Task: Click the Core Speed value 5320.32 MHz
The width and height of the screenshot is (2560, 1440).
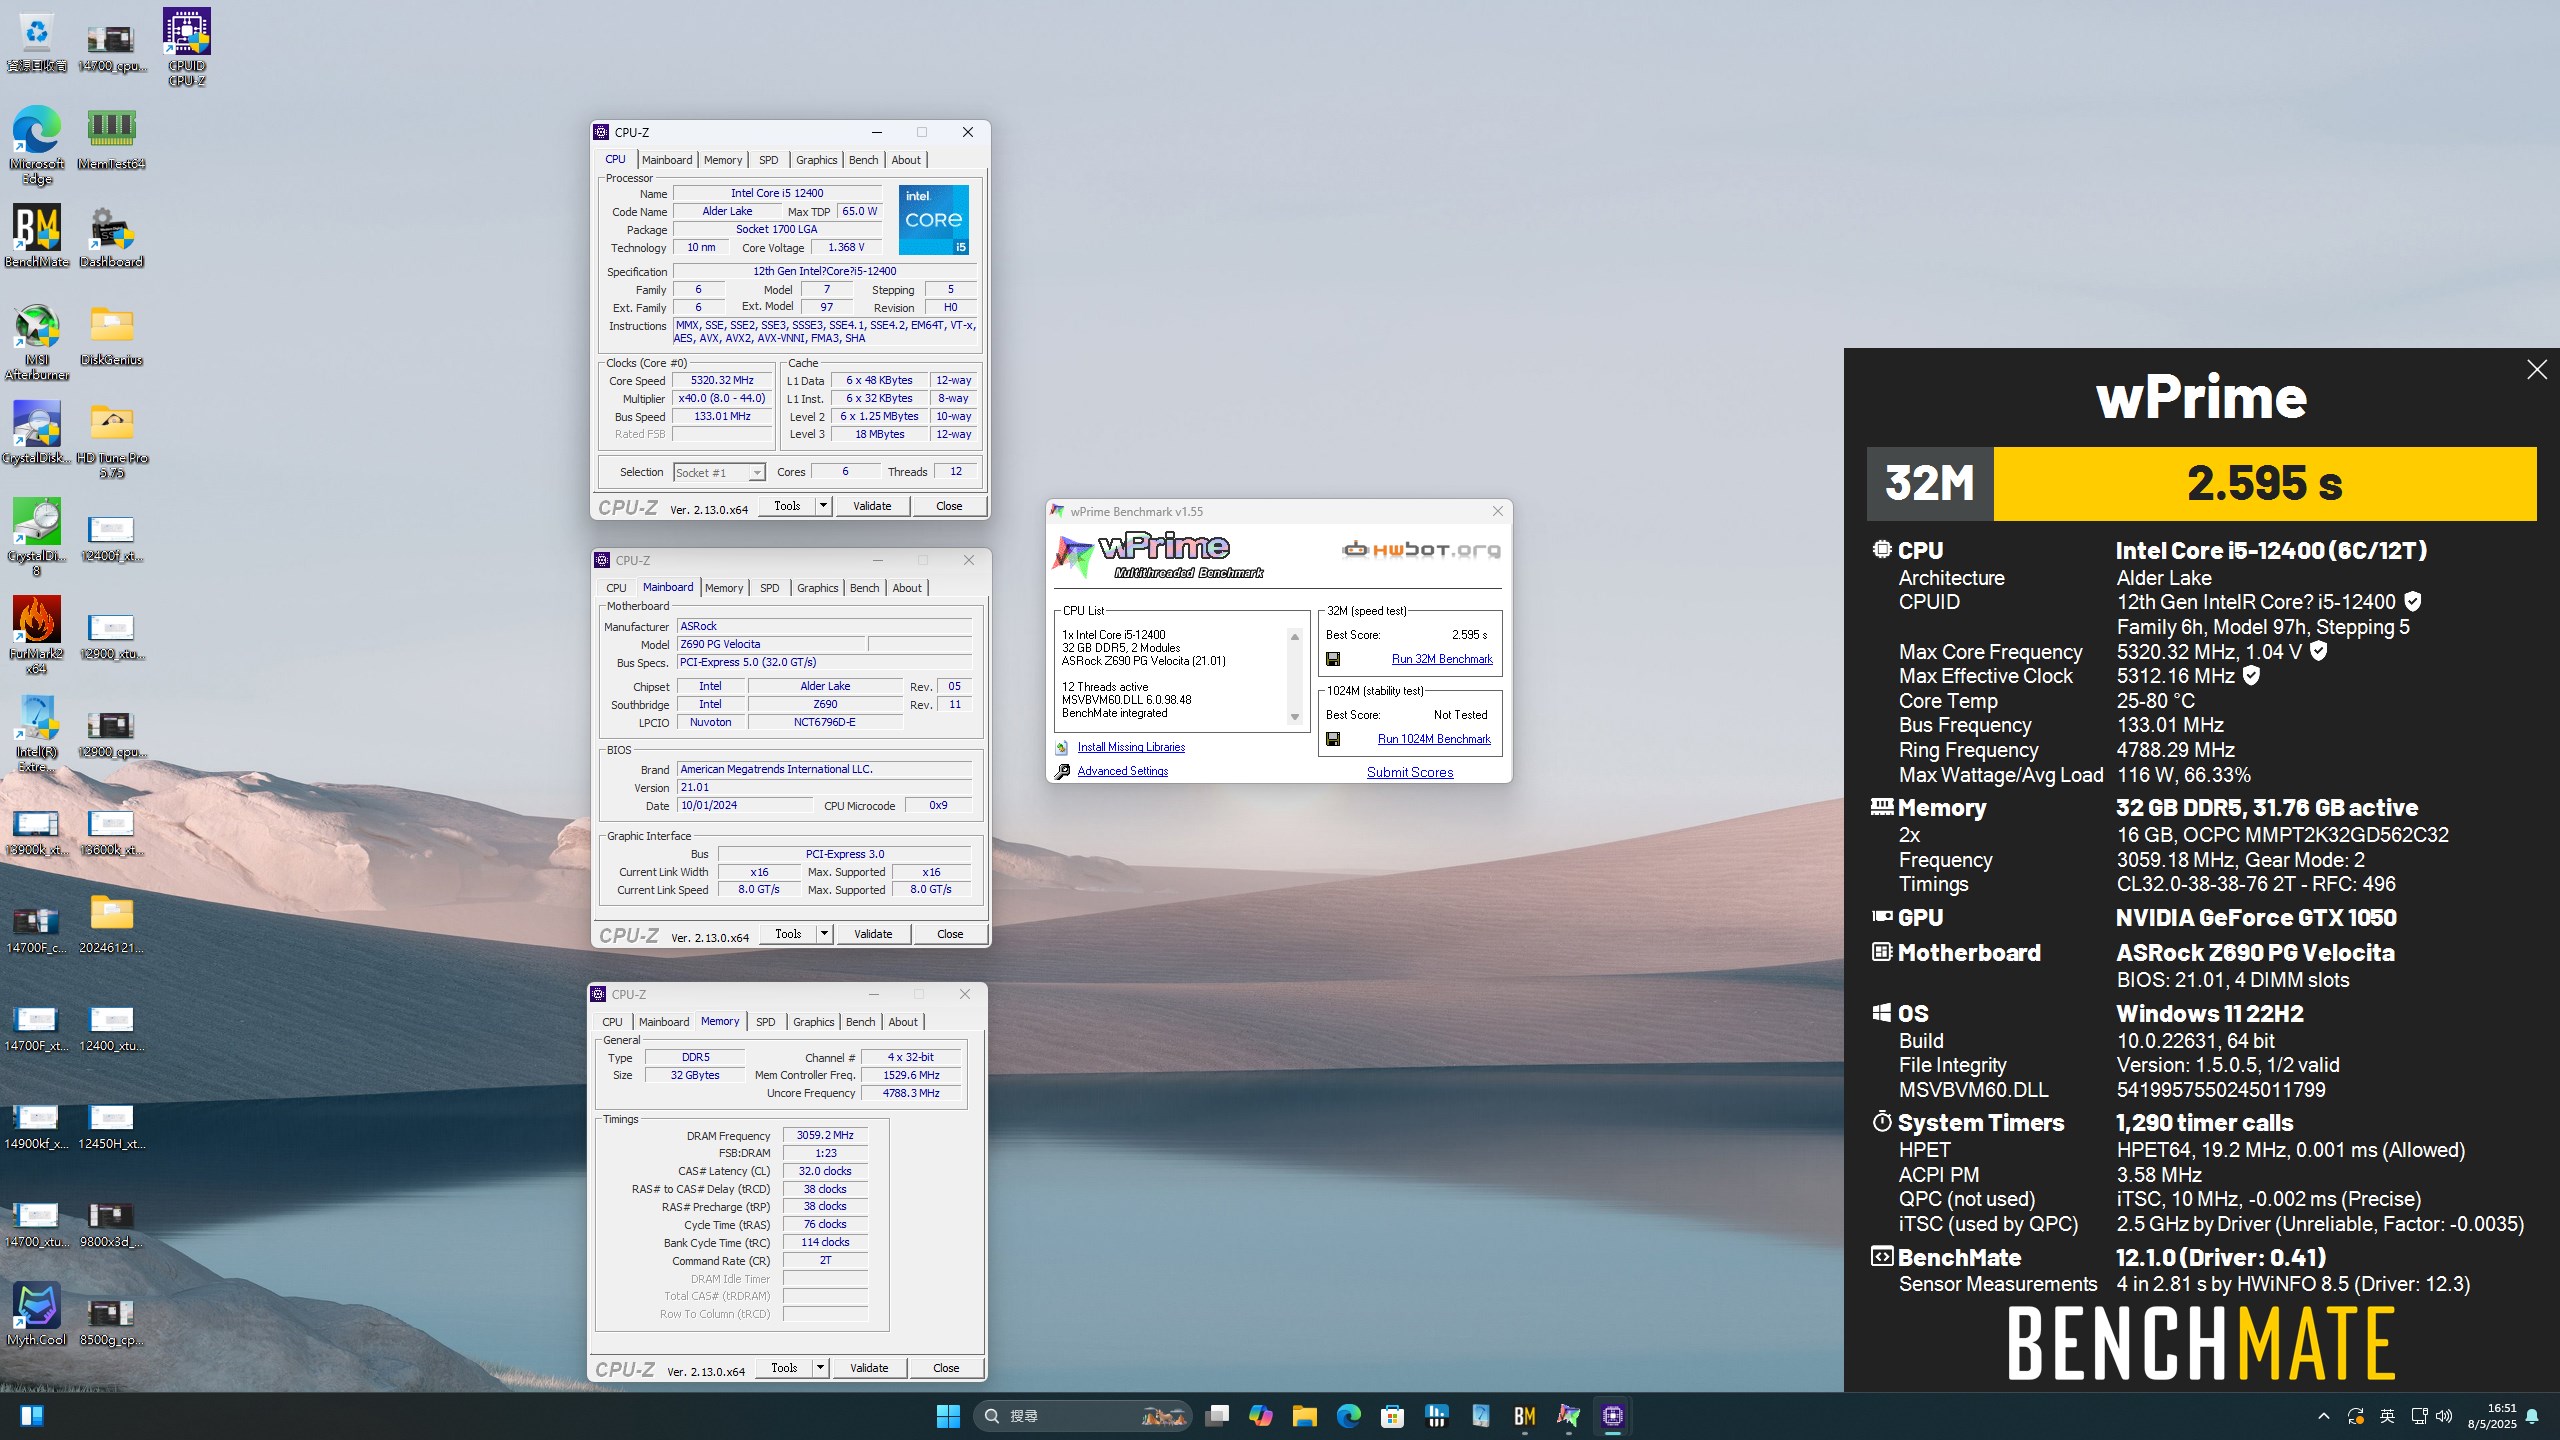Action: (722, 380)
